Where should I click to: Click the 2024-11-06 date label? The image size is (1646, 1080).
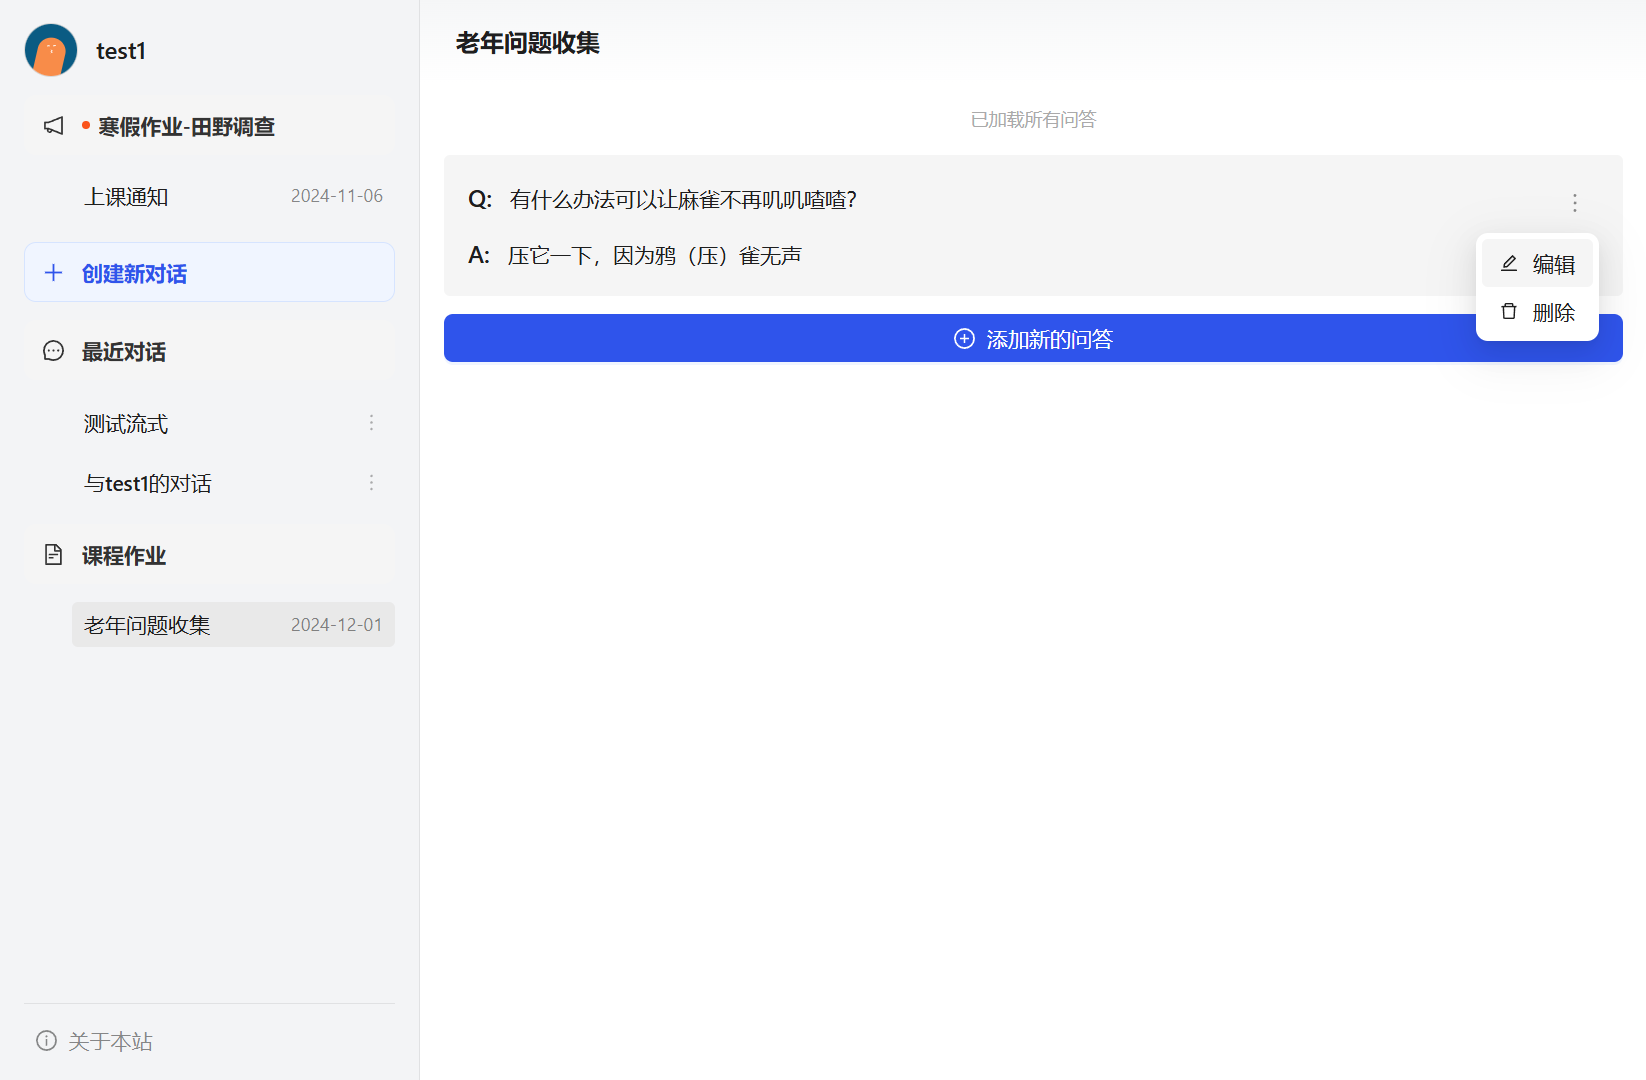pyautogui.click(x=337, y=196)
